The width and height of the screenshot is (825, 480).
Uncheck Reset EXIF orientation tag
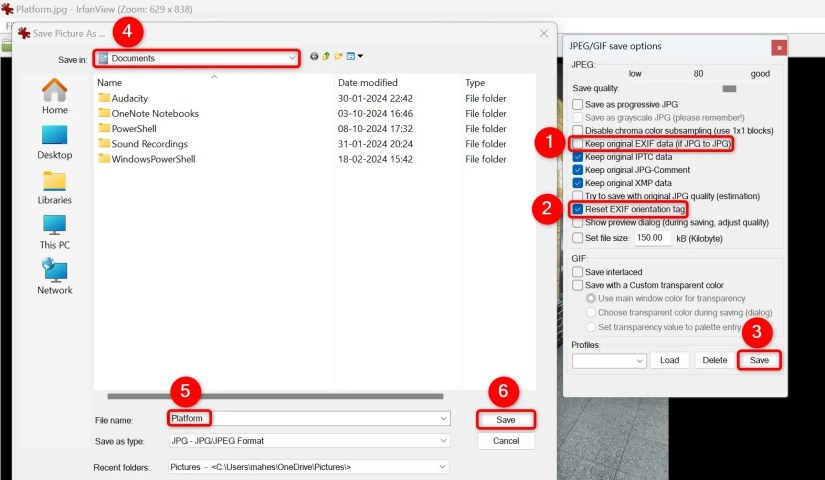[578, 209]
